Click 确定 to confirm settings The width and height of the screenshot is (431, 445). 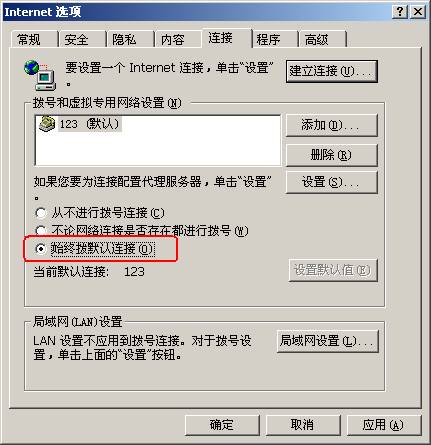pyautogui.click(x=222, y=425)
